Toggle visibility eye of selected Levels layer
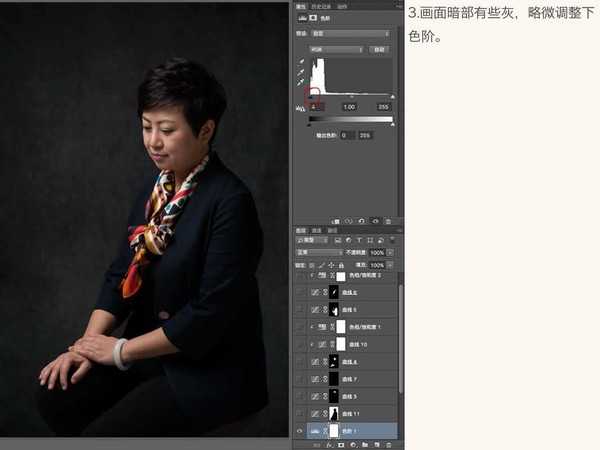600x450 pixels. pos(300,431)
